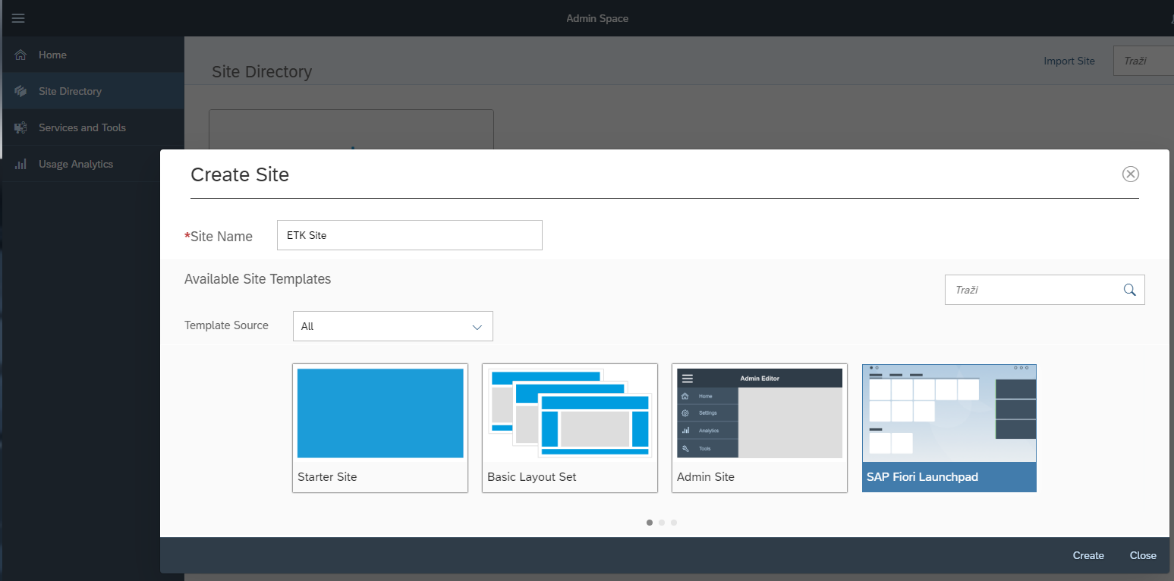Go to third page of templates dot
Screen dimensions: 1174x581
tap(674, 522)
